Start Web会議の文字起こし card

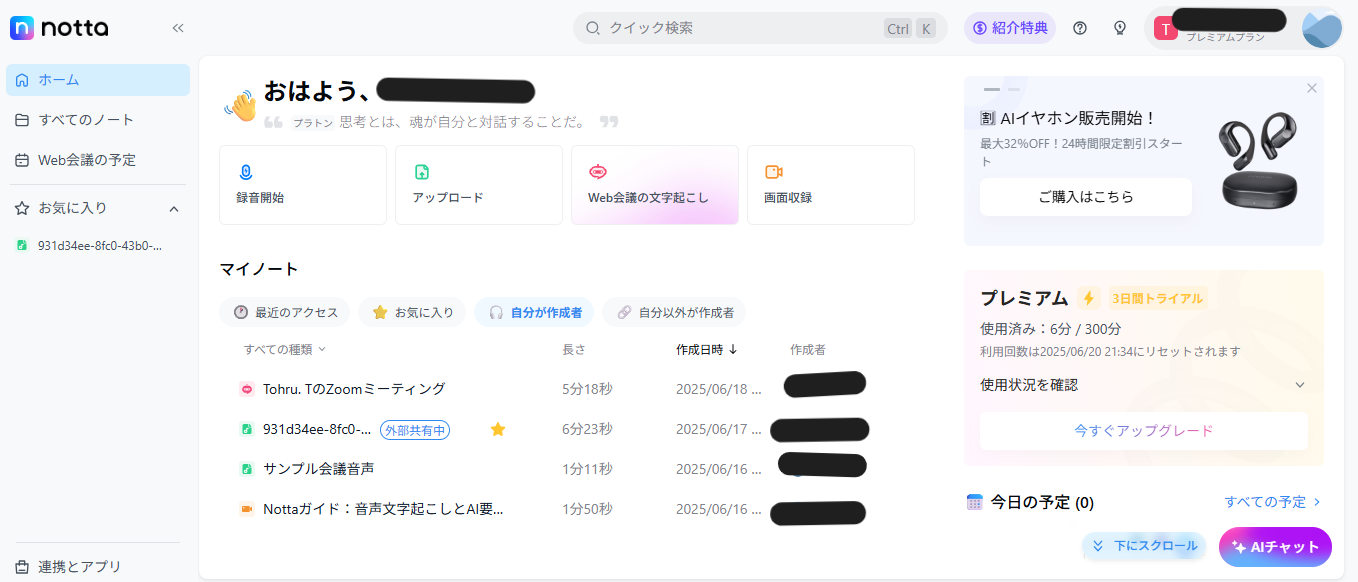(x=654, y=185)
